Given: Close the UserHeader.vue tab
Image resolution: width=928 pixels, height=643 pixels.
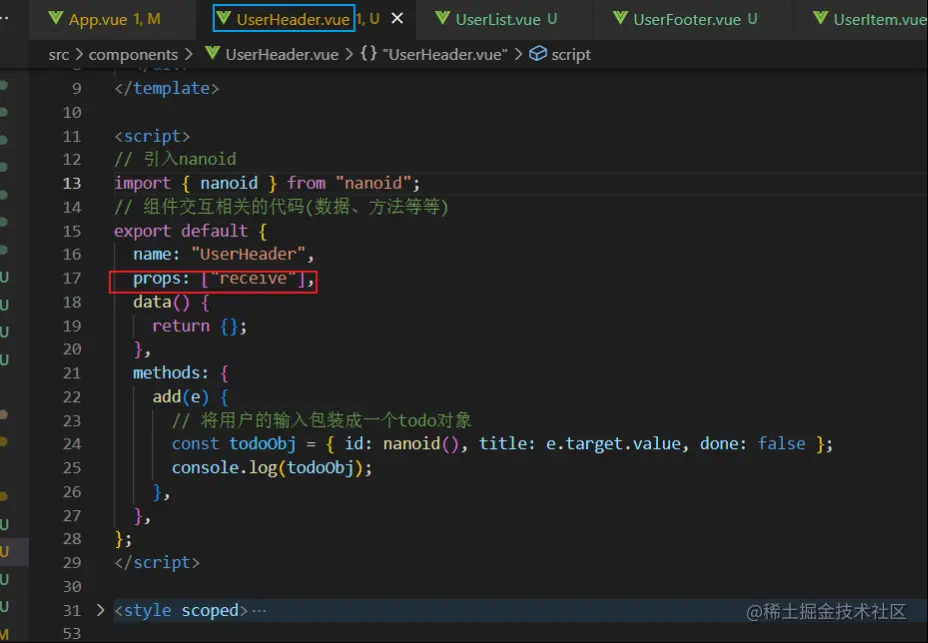Looking at the screenshot, I should tap(397, 18).
